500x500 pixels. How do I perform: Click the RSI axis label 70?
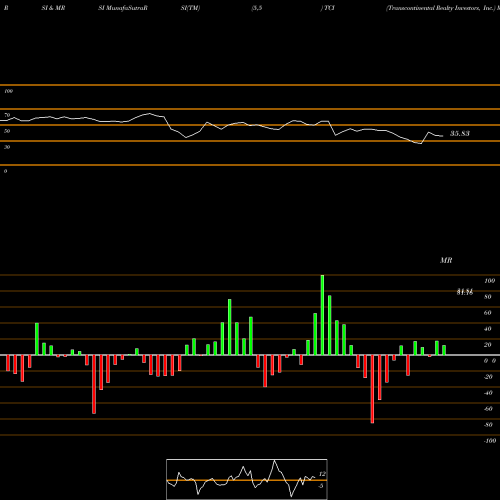click(7, 115)
